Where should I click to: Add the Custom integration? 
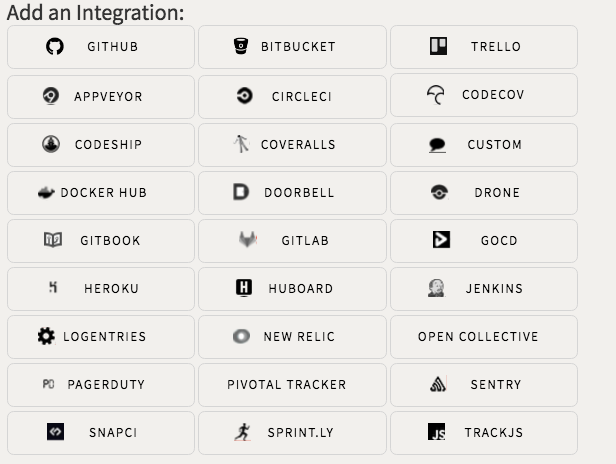484,145
